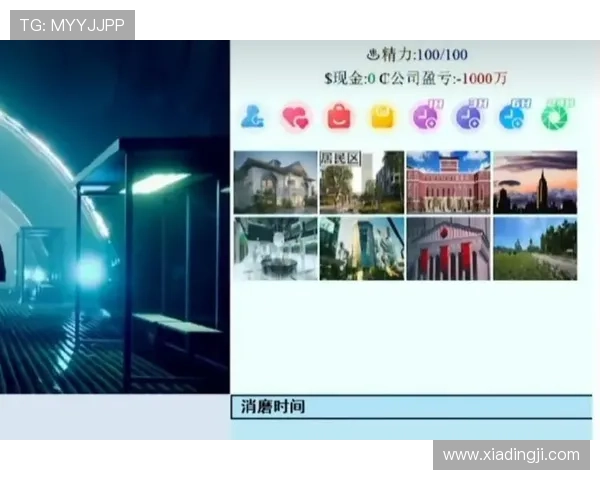The height and width of the screenshot is (480, 600).
Task: Click the violet 3H wait clock icon
Action: point(470,116)
